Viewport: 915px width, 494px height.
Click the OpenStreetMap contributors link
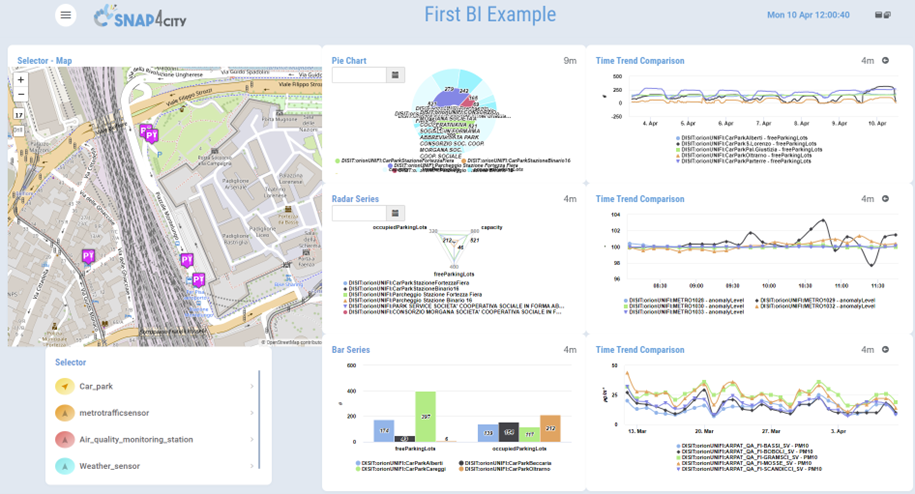coord(292,342)
